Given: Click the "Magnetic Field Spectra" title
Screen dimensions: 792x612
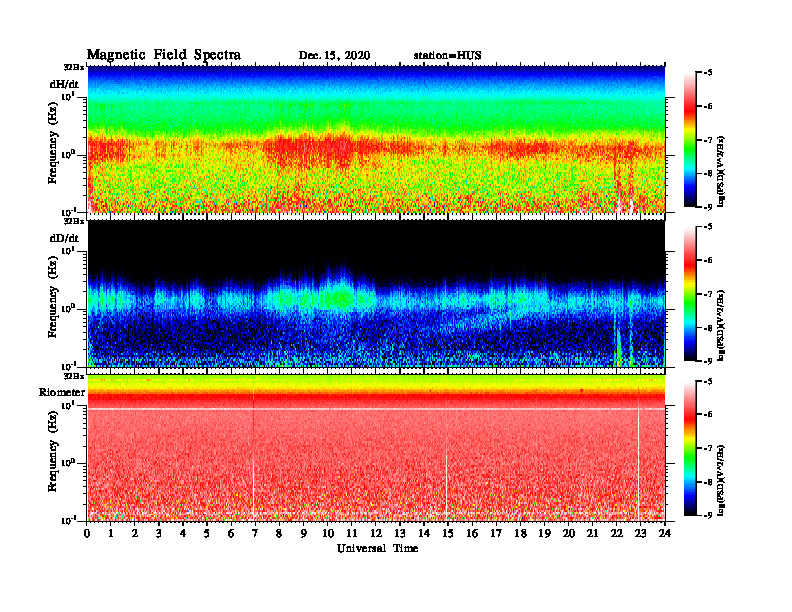Looking at the screenshot, I should [164, 55].
